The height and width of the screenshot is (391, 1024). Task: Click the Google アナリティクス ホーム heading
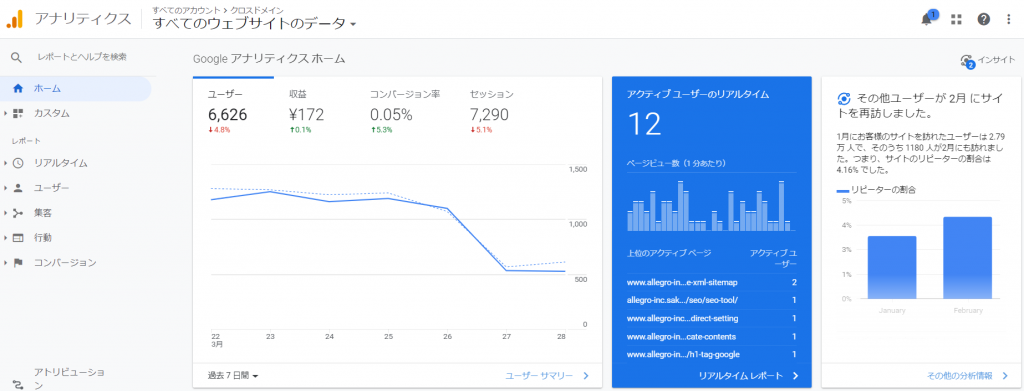[x=269, y=59]
